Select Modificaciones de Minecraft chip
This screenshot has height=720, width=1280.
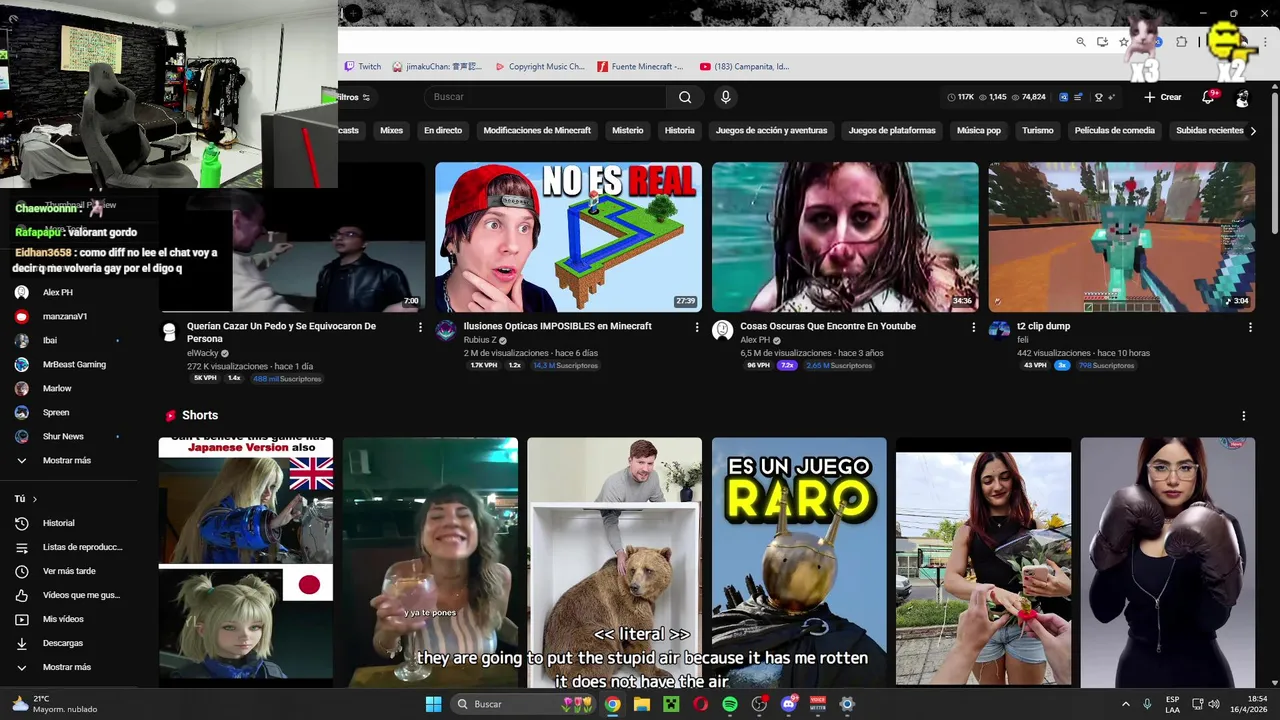[x=537, y=130]
